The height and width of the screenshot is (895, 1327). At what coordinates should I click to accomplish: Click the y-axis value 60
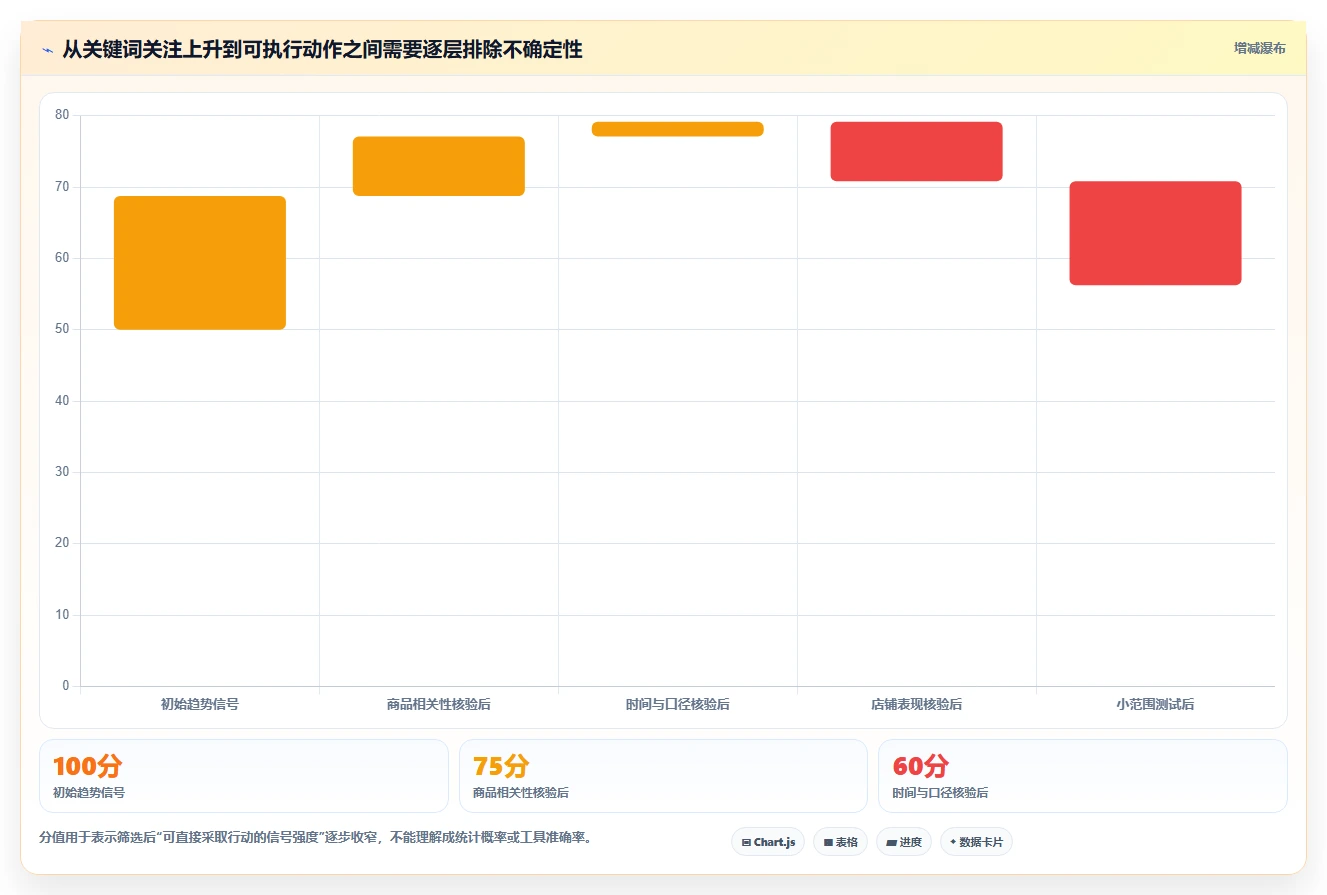(x=62, y=258)
